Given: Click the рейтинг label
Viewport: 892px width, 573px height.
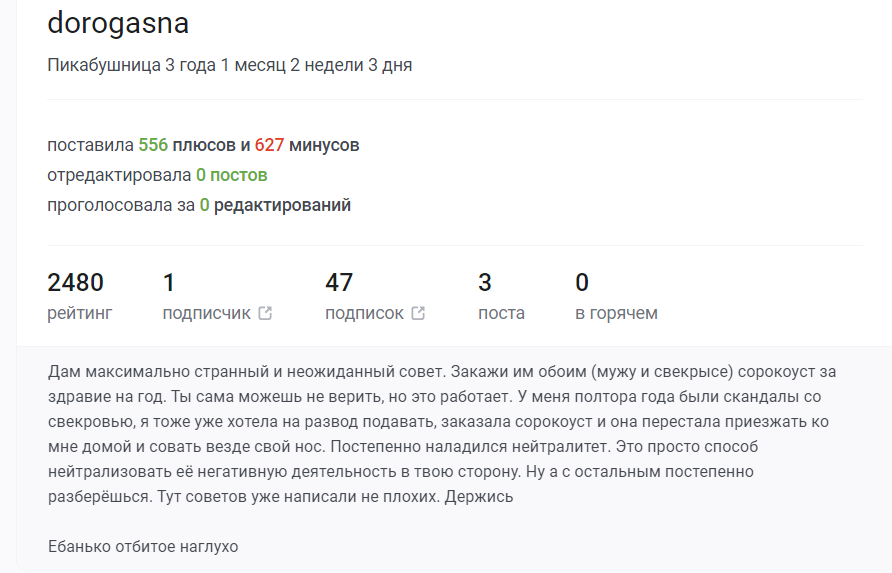Looking at the screenshot, I should pos(79,313).
